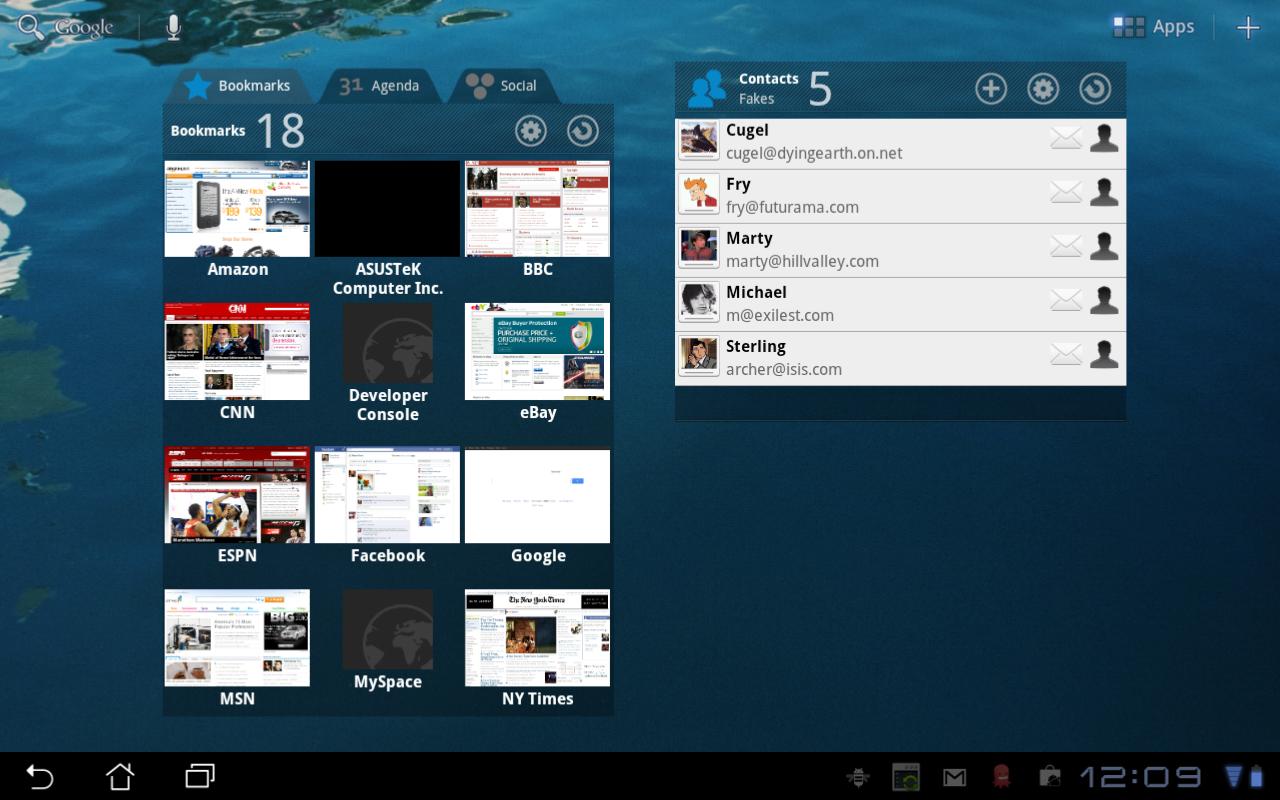Screen dimensions: 1280x800
Task: Email Marty using envelope icon
Action: pyautogui.click(x=1066, y=246)
